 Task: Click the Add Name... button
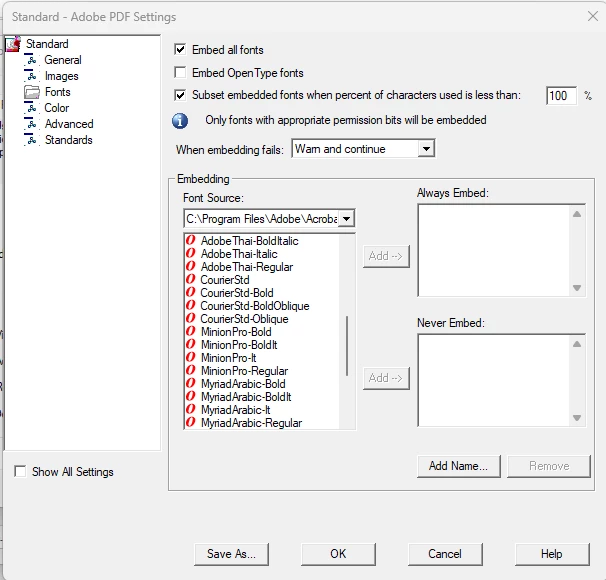click(x=459, y=466)
